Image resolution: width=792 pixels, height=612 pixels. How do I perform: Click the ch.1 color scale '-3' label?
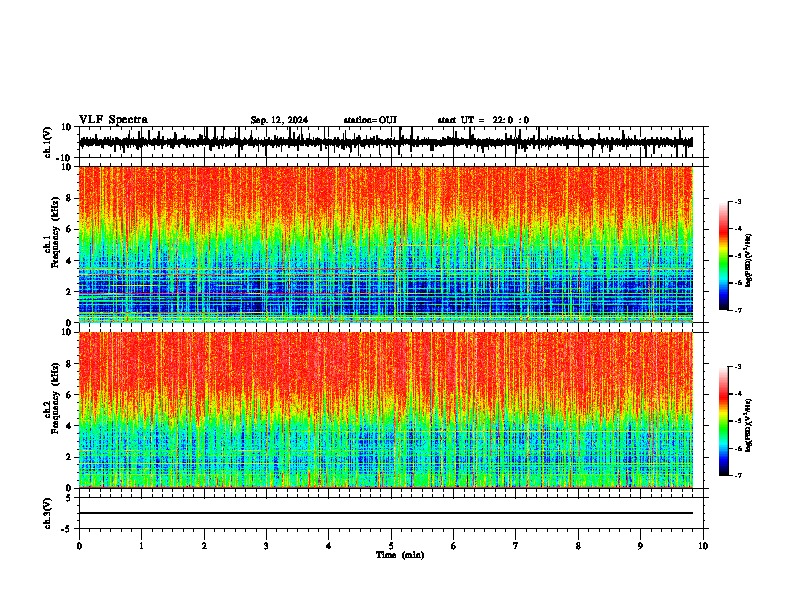click(738, 202)
